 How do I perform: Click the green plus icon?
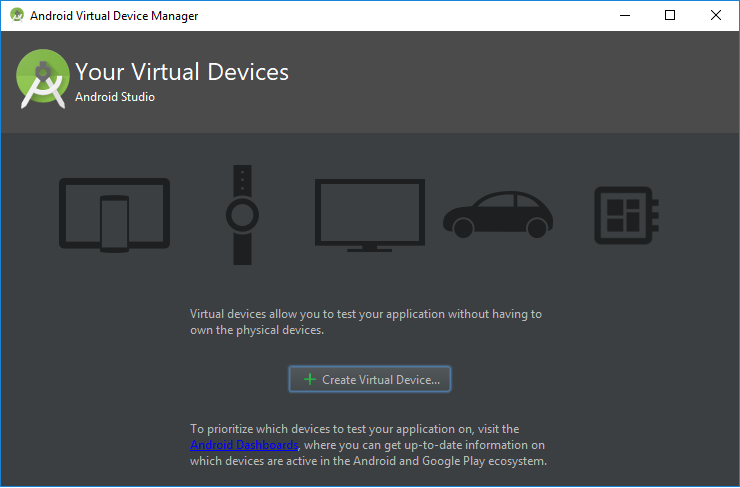click(310, 379)
